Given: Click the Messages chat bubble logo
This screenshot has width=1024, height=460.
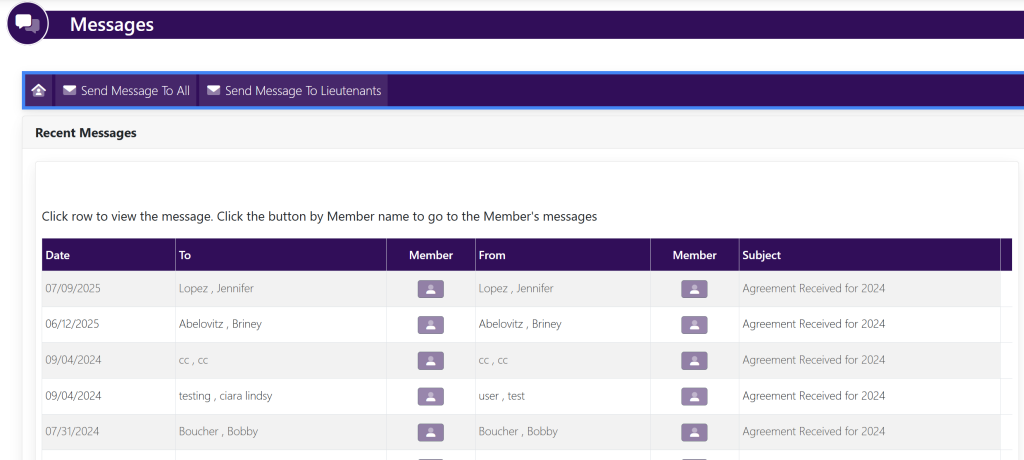Looking at the screenshot, I should click(28, 23).
